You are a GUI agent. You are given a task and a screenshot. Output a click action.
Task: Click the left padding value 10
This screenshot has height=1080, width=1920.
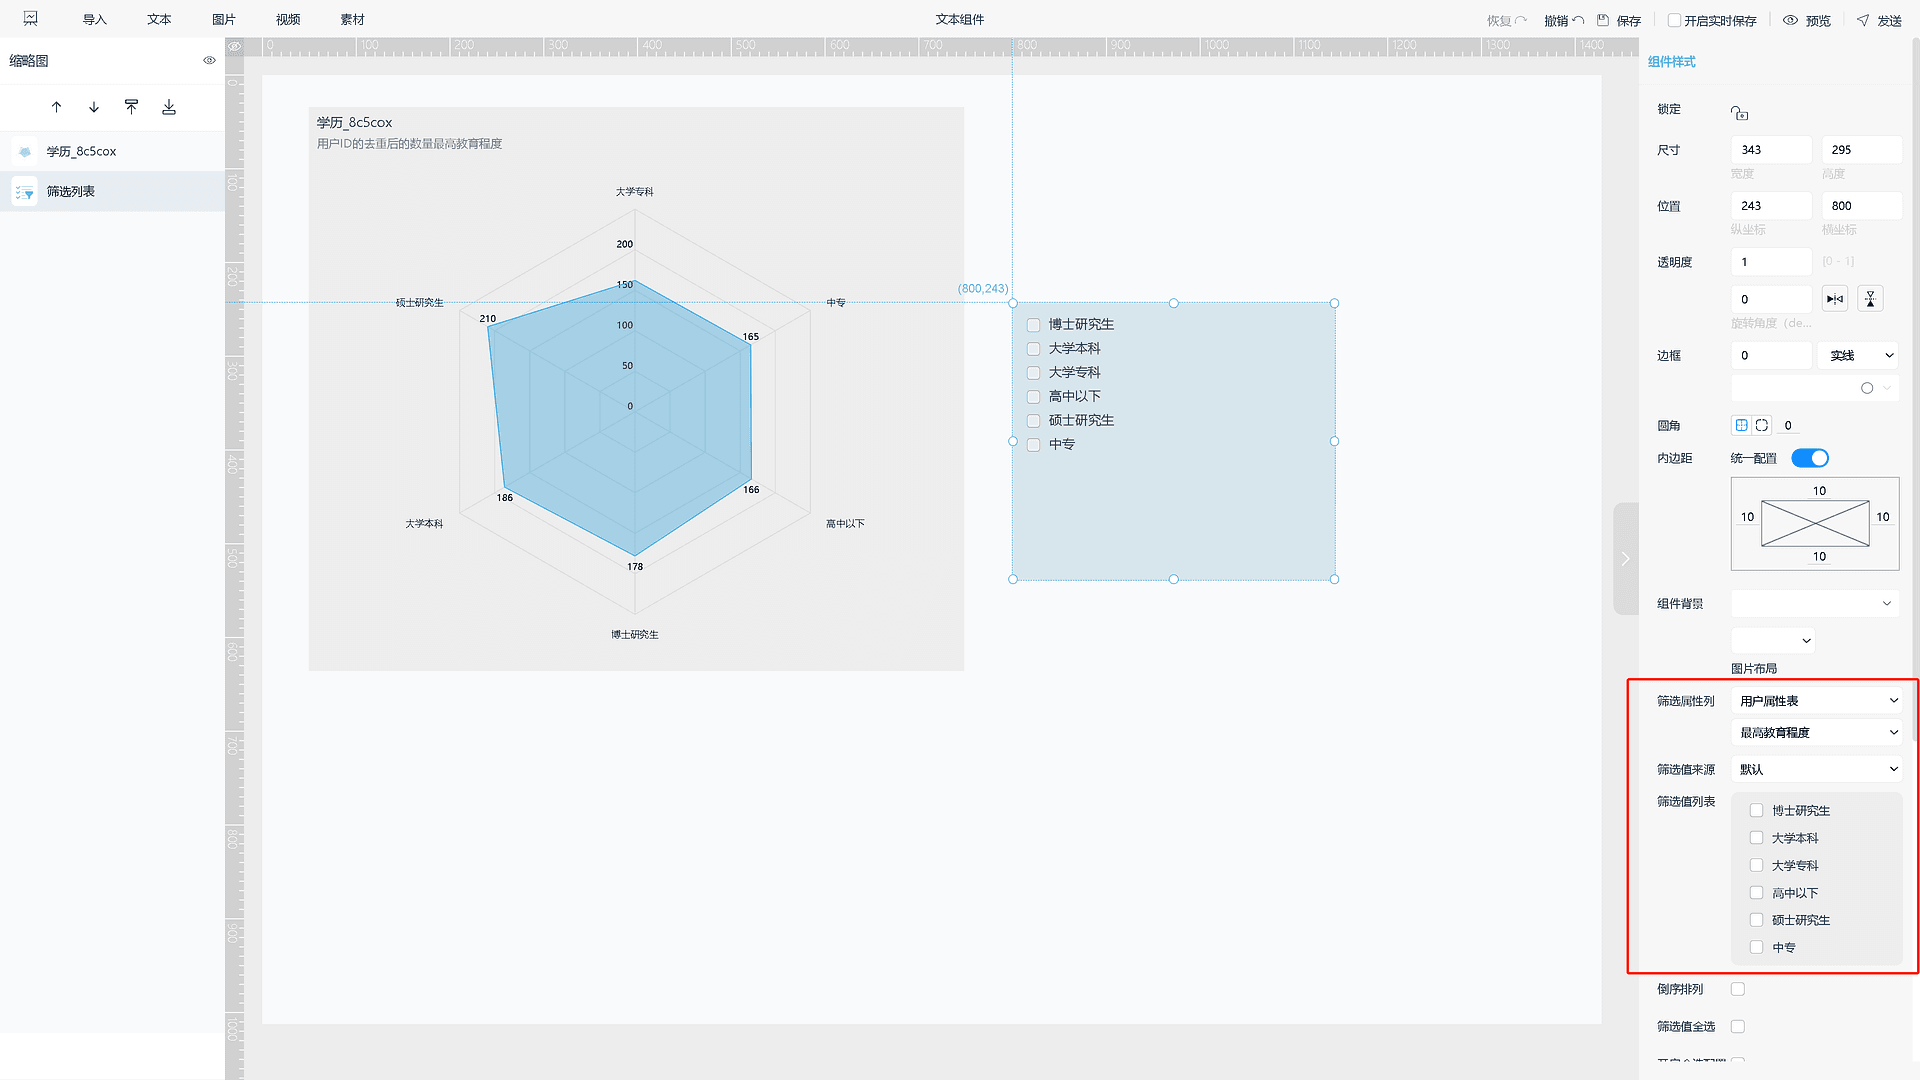coord(1747,517)
